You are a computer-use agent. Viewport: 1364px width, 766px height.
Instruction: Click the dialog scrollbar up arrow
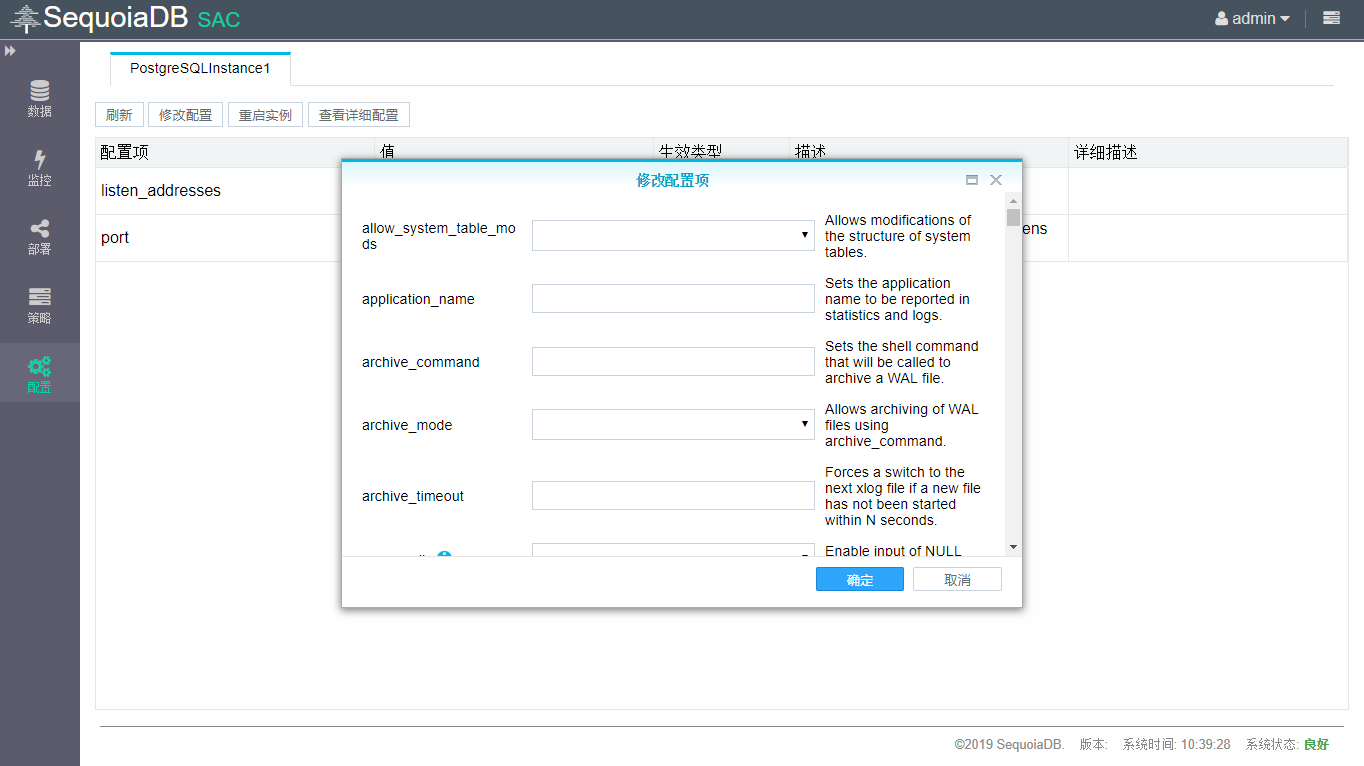(x=1013, y=201)
